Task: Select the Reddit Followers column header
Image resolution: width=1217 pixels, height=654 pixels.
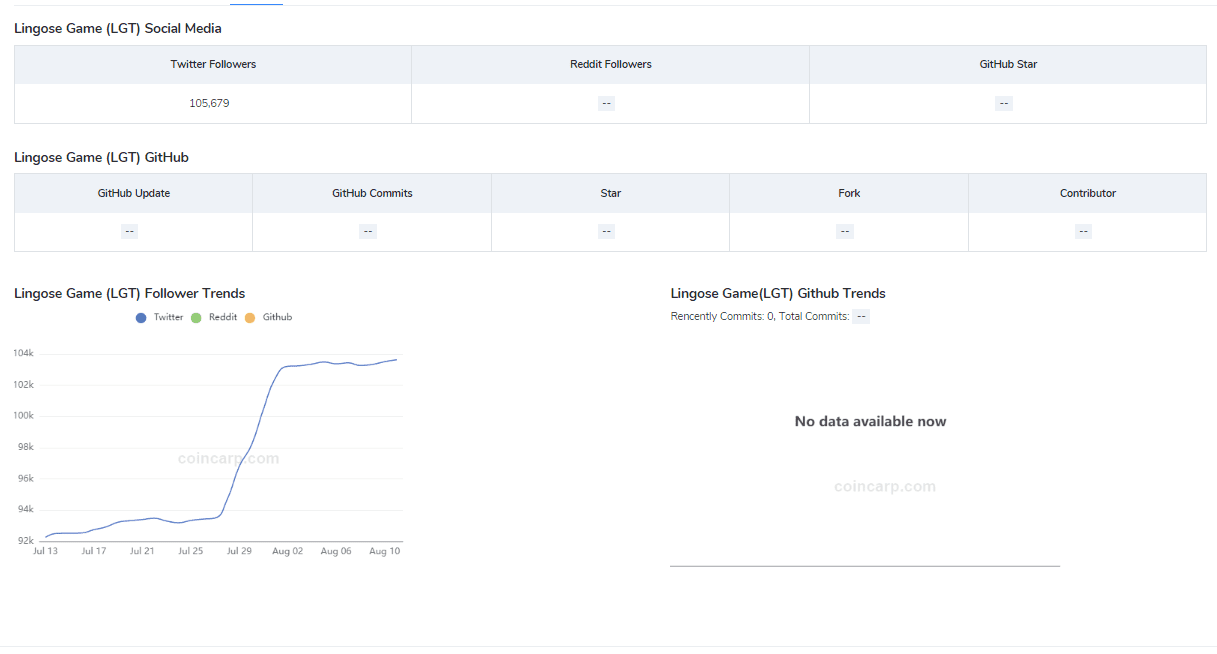Action: [x=610, y=64]
